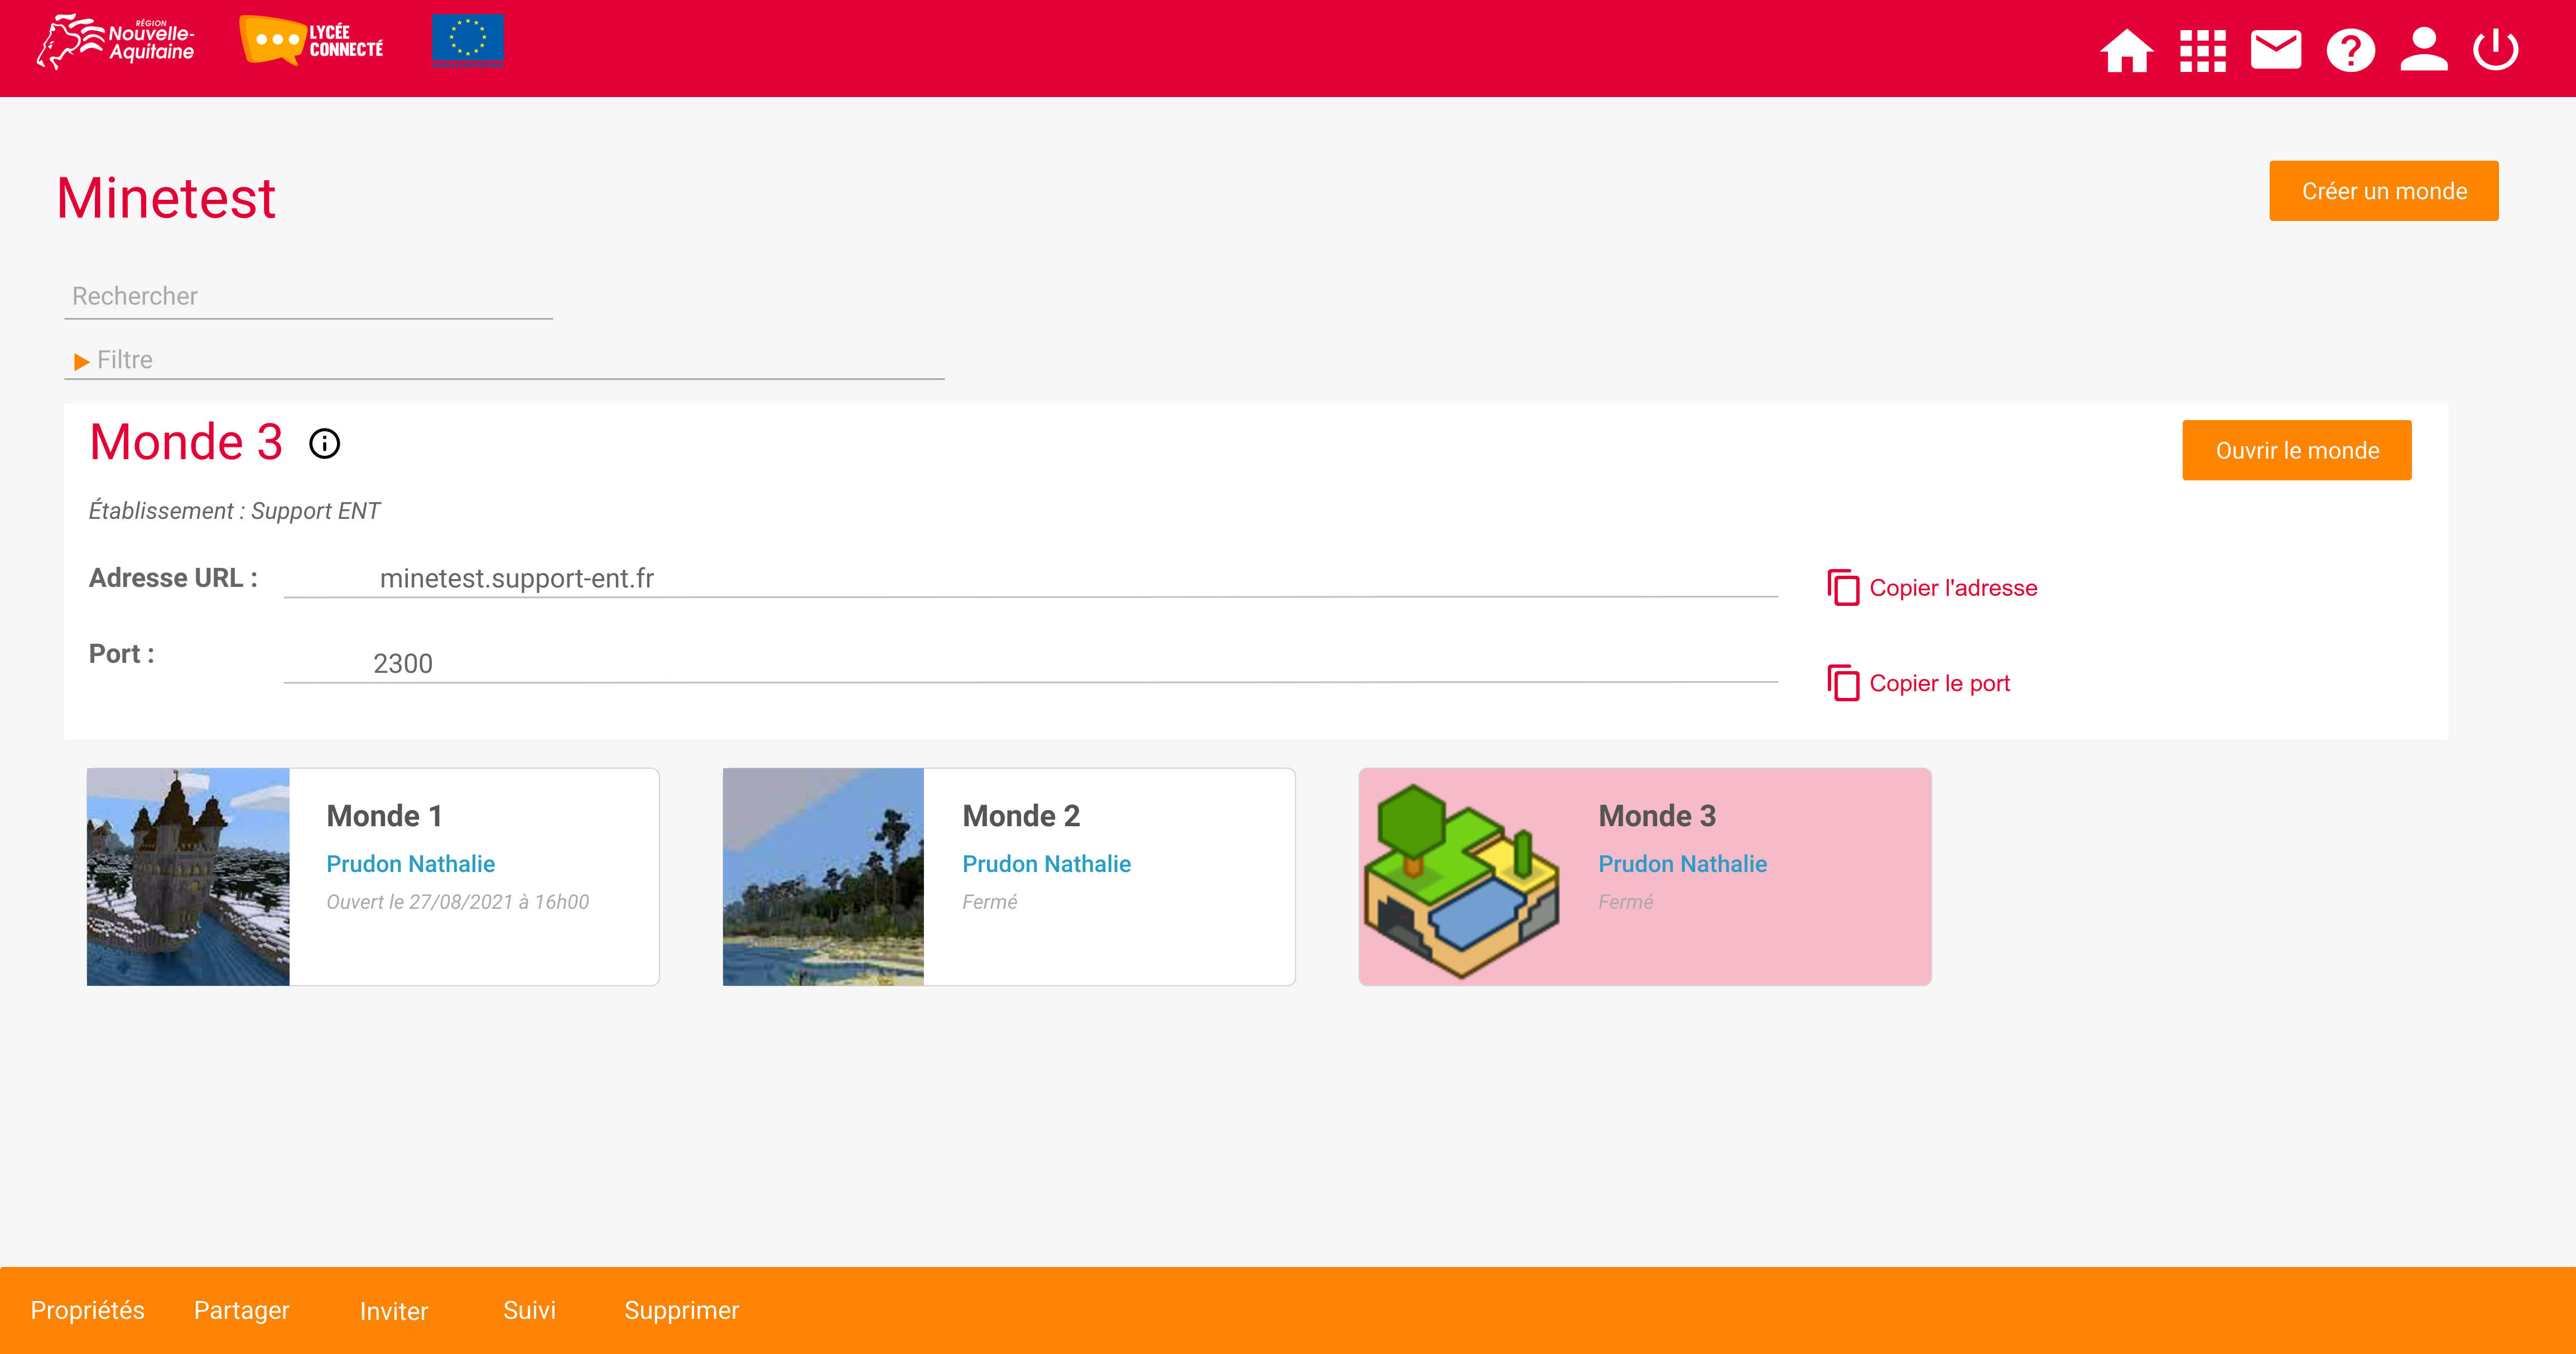Image resolution: width=2576 pixels, height=1354 pixels.
Task: Open Propriétés in the bottom bar
Action: point(88,1310)
